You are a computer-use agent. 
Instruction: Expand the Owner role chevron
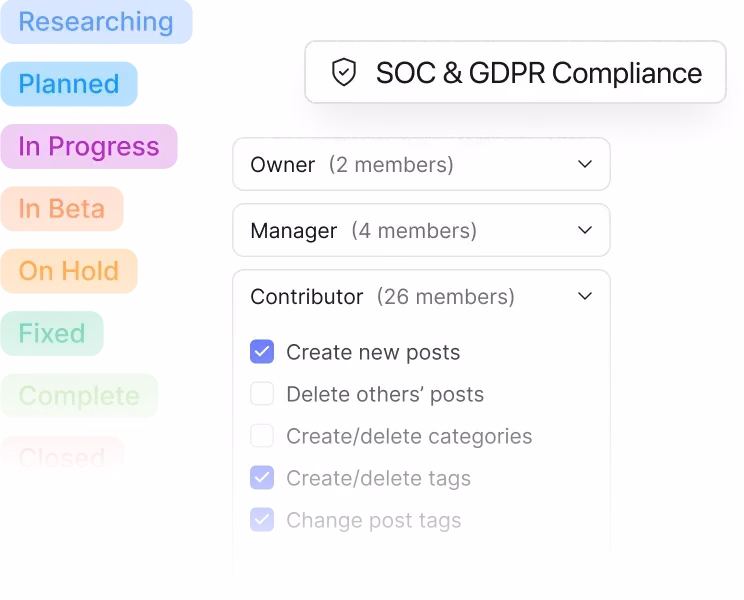(x=585, y=164)
